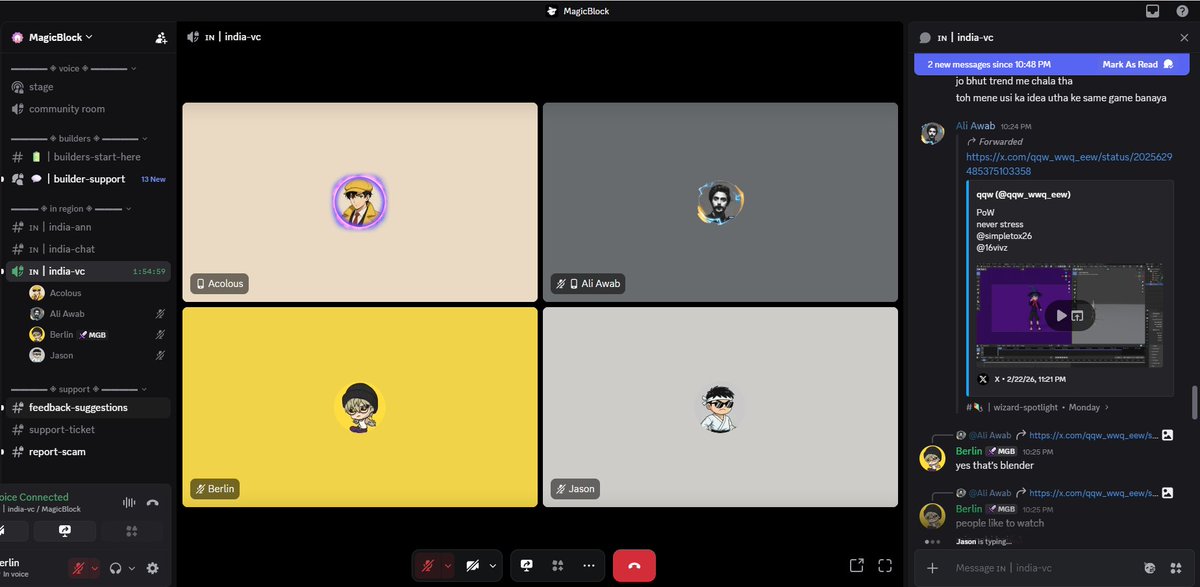Collapse the builders category
The image size is (1200, 587).
[80, 138]
